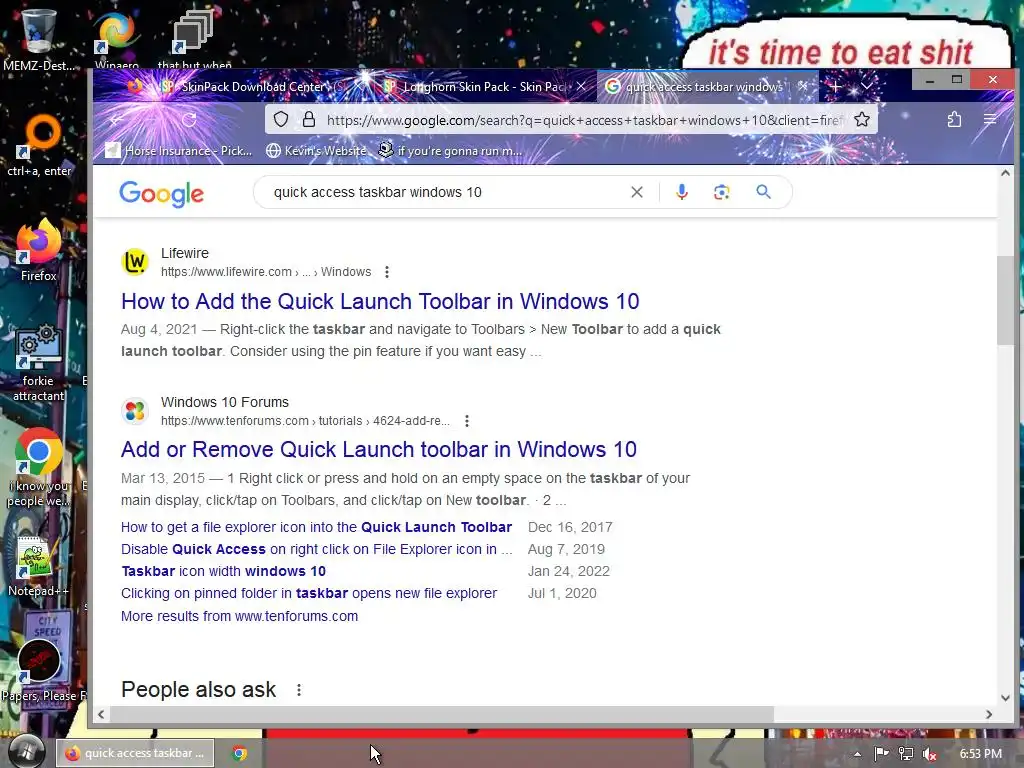Viewport: 1024px width, 768px height.
Task: Search by image camera lens icon
Action: click(722, 192)
